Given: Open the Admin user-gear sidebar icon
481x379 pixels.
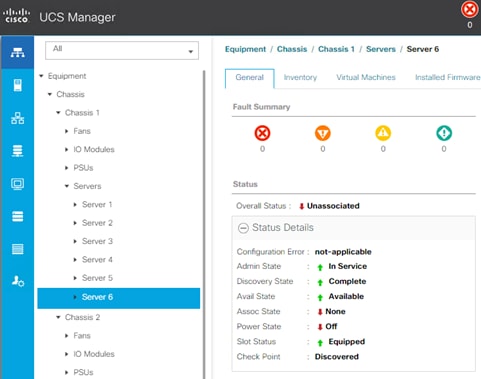Looking at the screenshot, I should click(x=17, y=281).
